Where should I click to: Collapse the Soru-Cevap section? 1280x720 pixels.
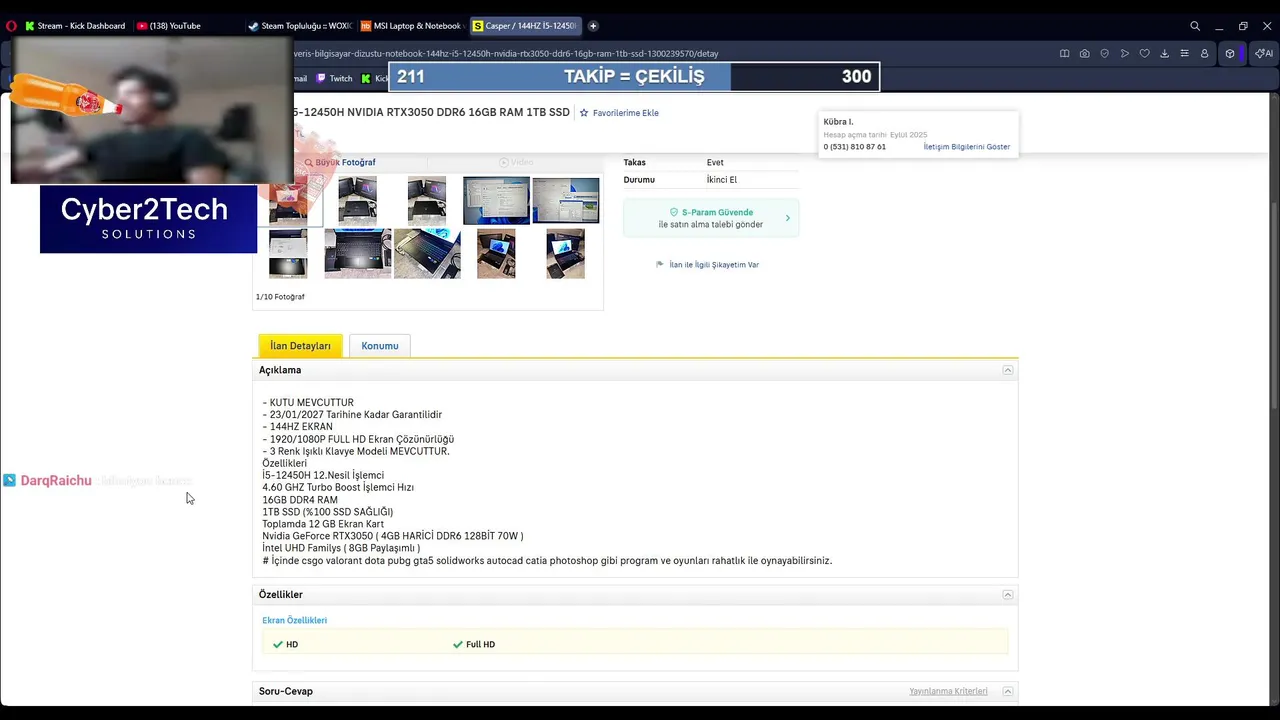coord(1008,691)
